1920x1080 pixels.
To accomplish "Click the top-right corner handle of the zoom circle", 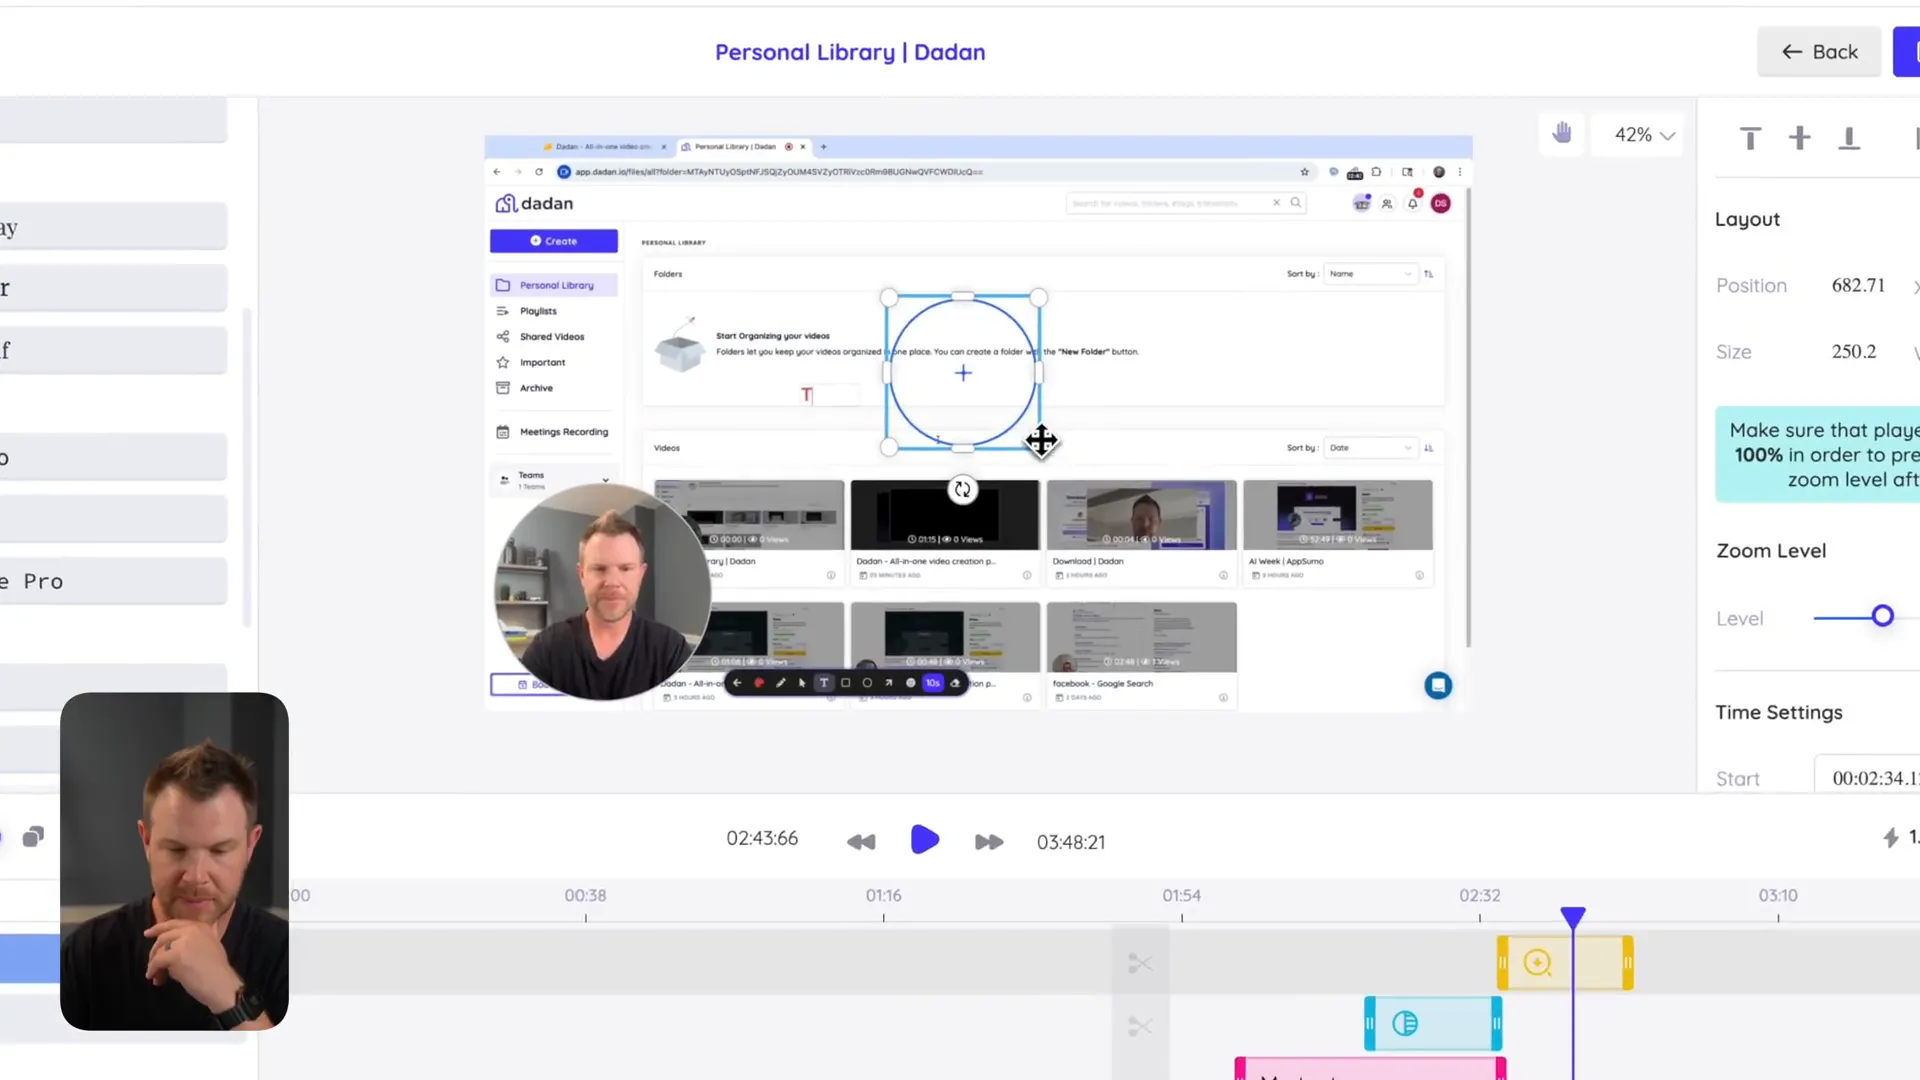I will (x=1038, y=298).
